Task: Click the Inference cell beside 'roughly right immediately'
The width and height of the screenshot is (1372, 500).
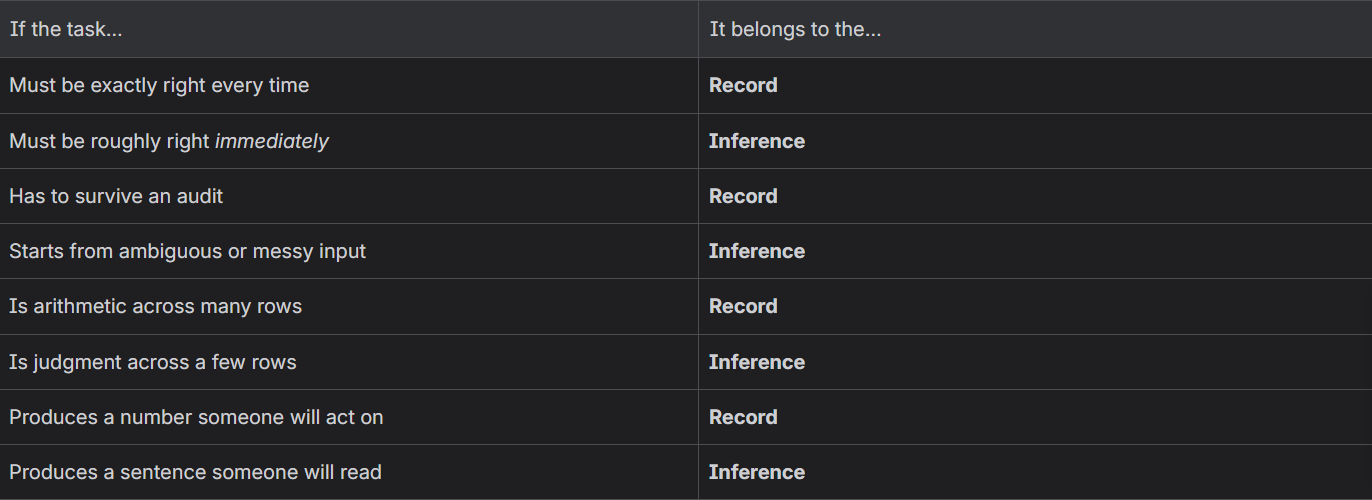Action: pos(1035,141)
